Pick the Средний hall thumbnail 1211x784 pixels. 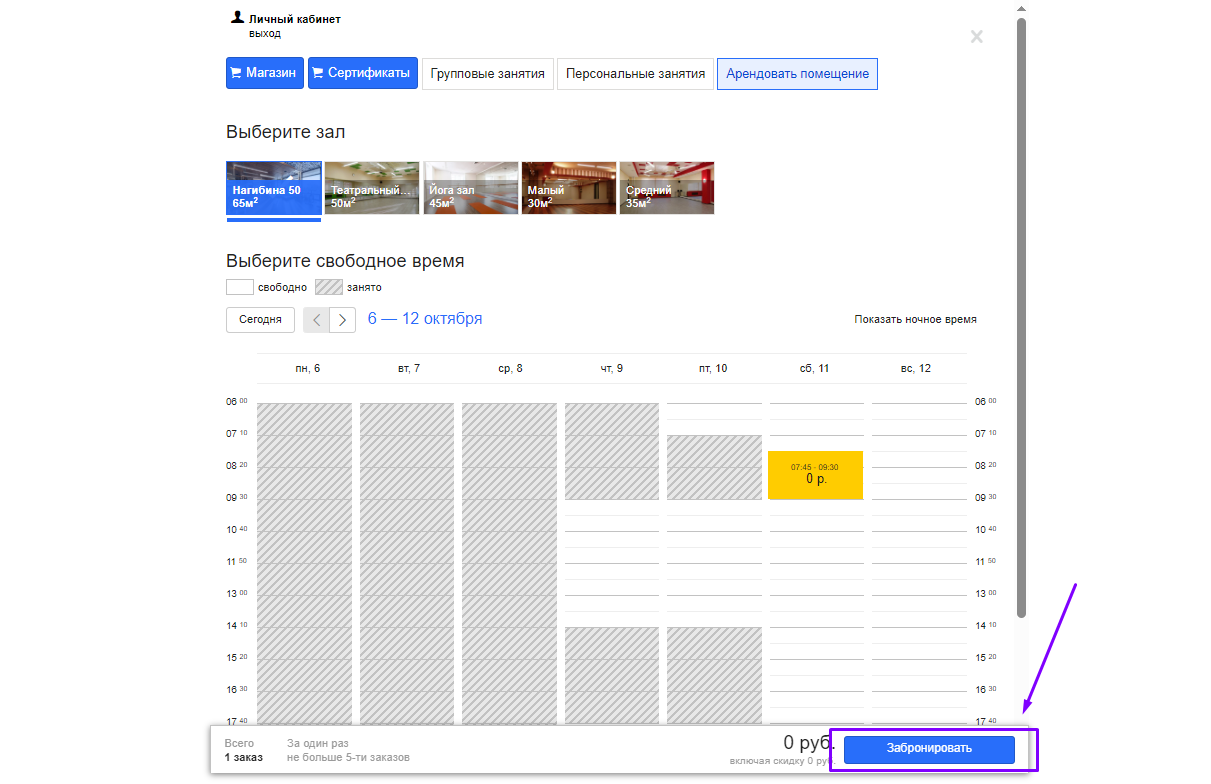point(667,188)
